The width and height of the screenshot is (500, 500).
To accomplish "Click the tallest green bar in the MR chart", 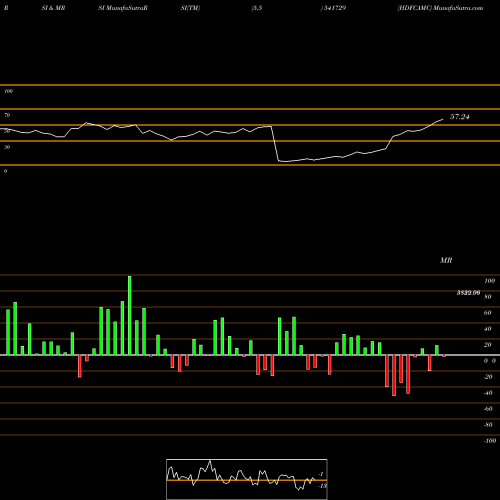I will point(130,315).
